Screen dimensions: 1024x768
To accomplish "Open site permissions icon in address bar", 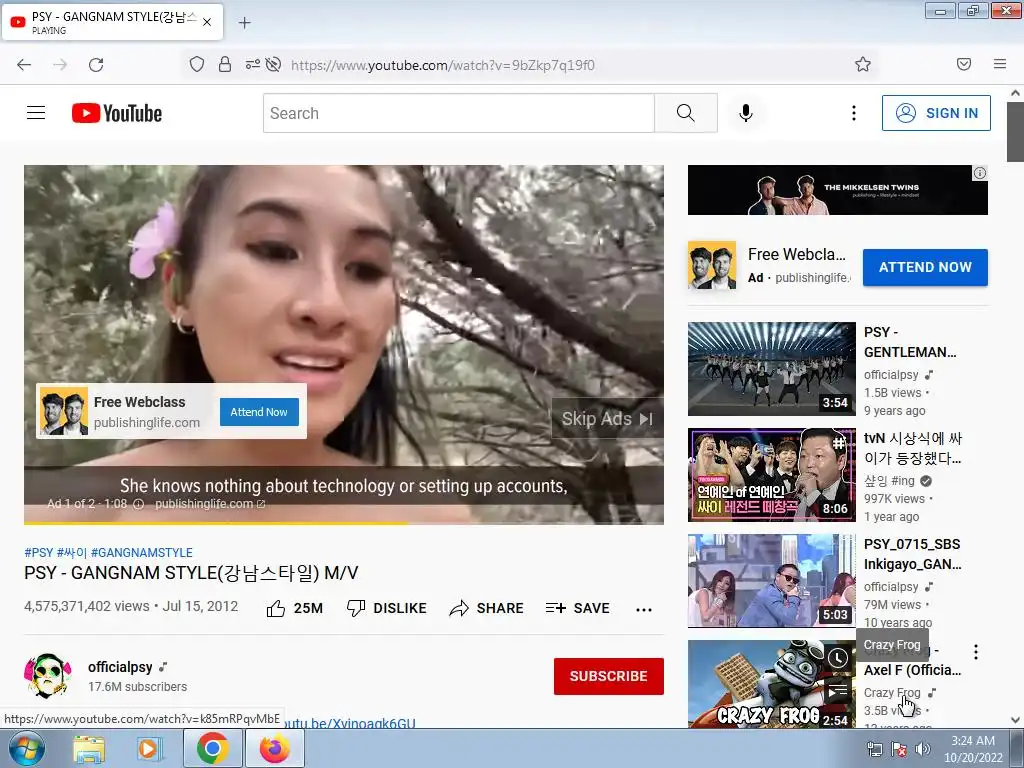I will [252, 64].
